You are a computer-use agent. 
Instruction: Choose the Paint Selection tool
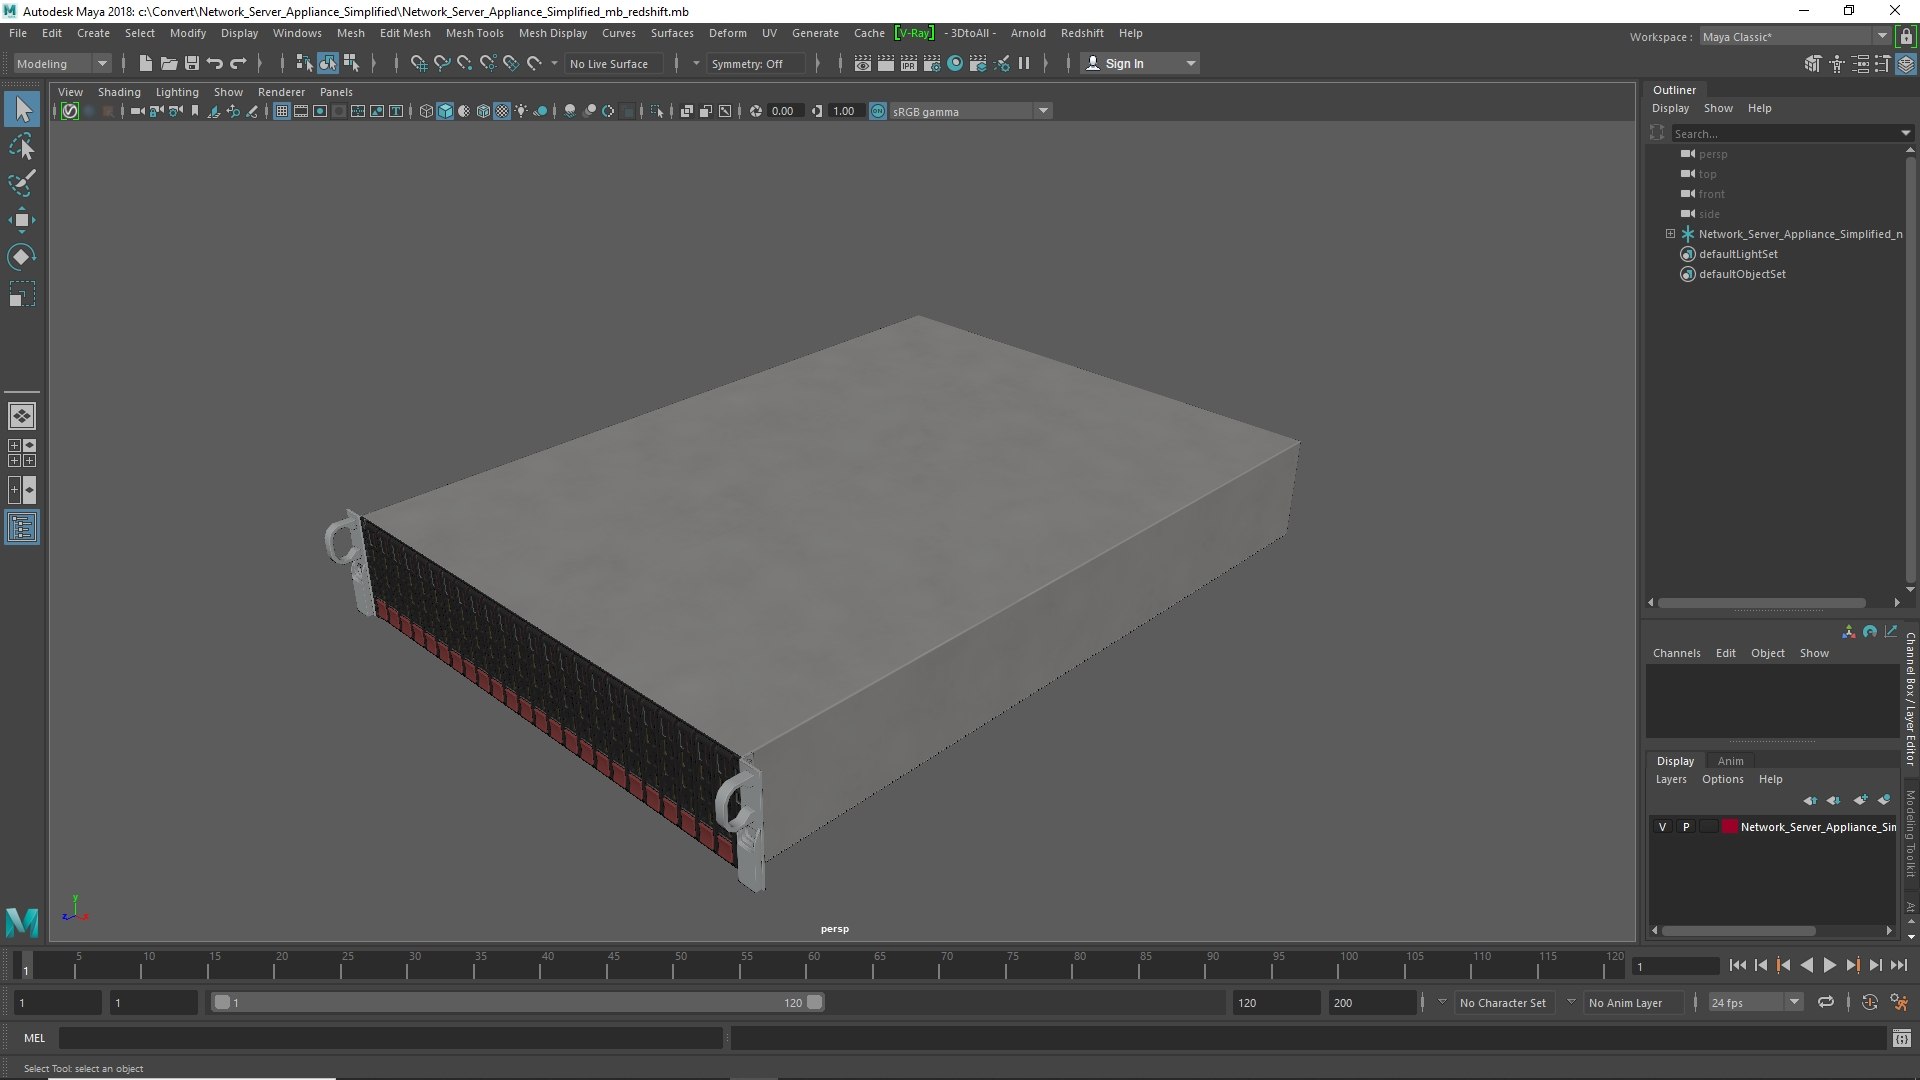click(22, 183)
